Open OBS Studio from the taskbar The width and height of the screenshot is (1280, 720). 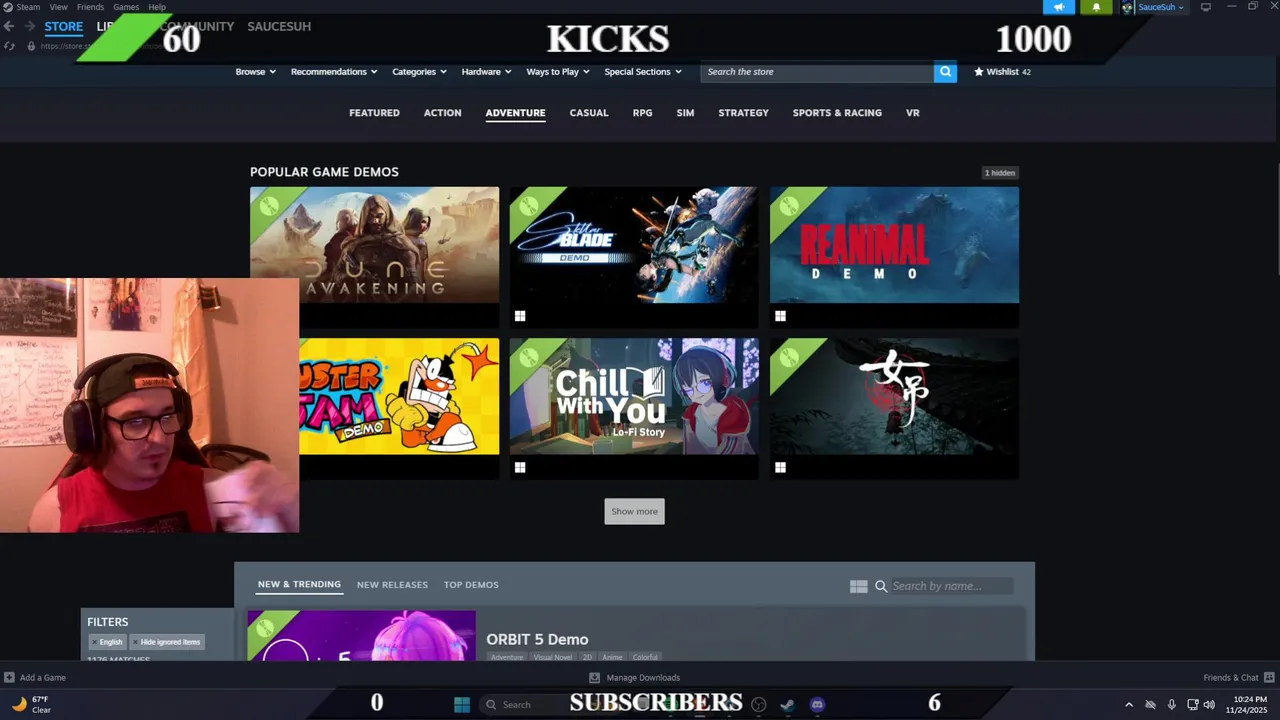click(x=759, y=704)
